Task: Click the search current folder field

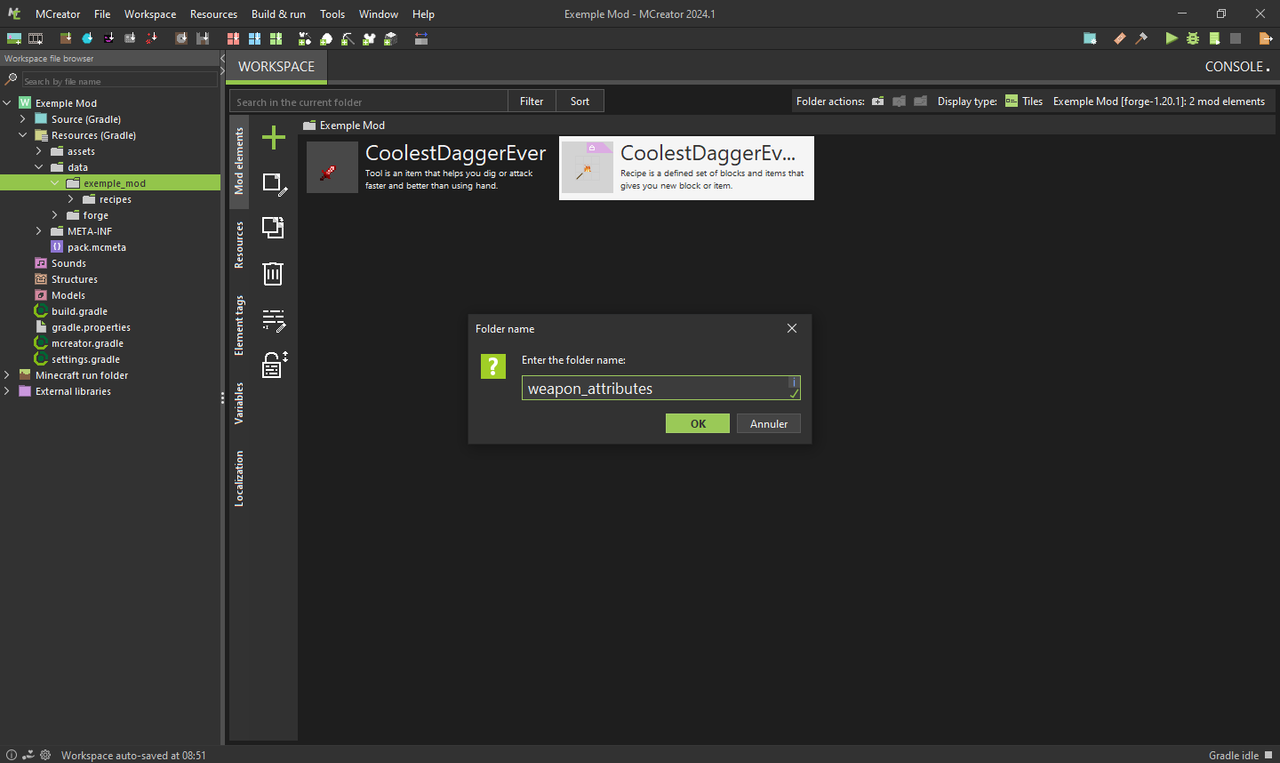Action: 368,101
